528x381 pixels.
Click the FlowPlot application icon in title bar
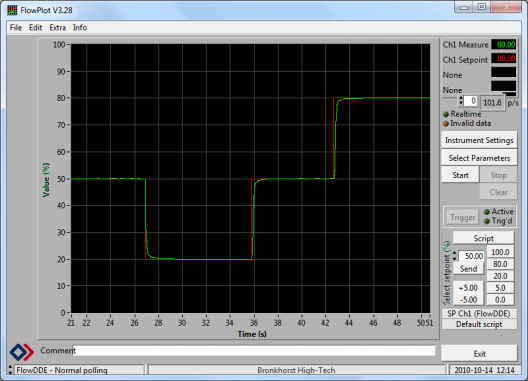[x=12, y=10]
